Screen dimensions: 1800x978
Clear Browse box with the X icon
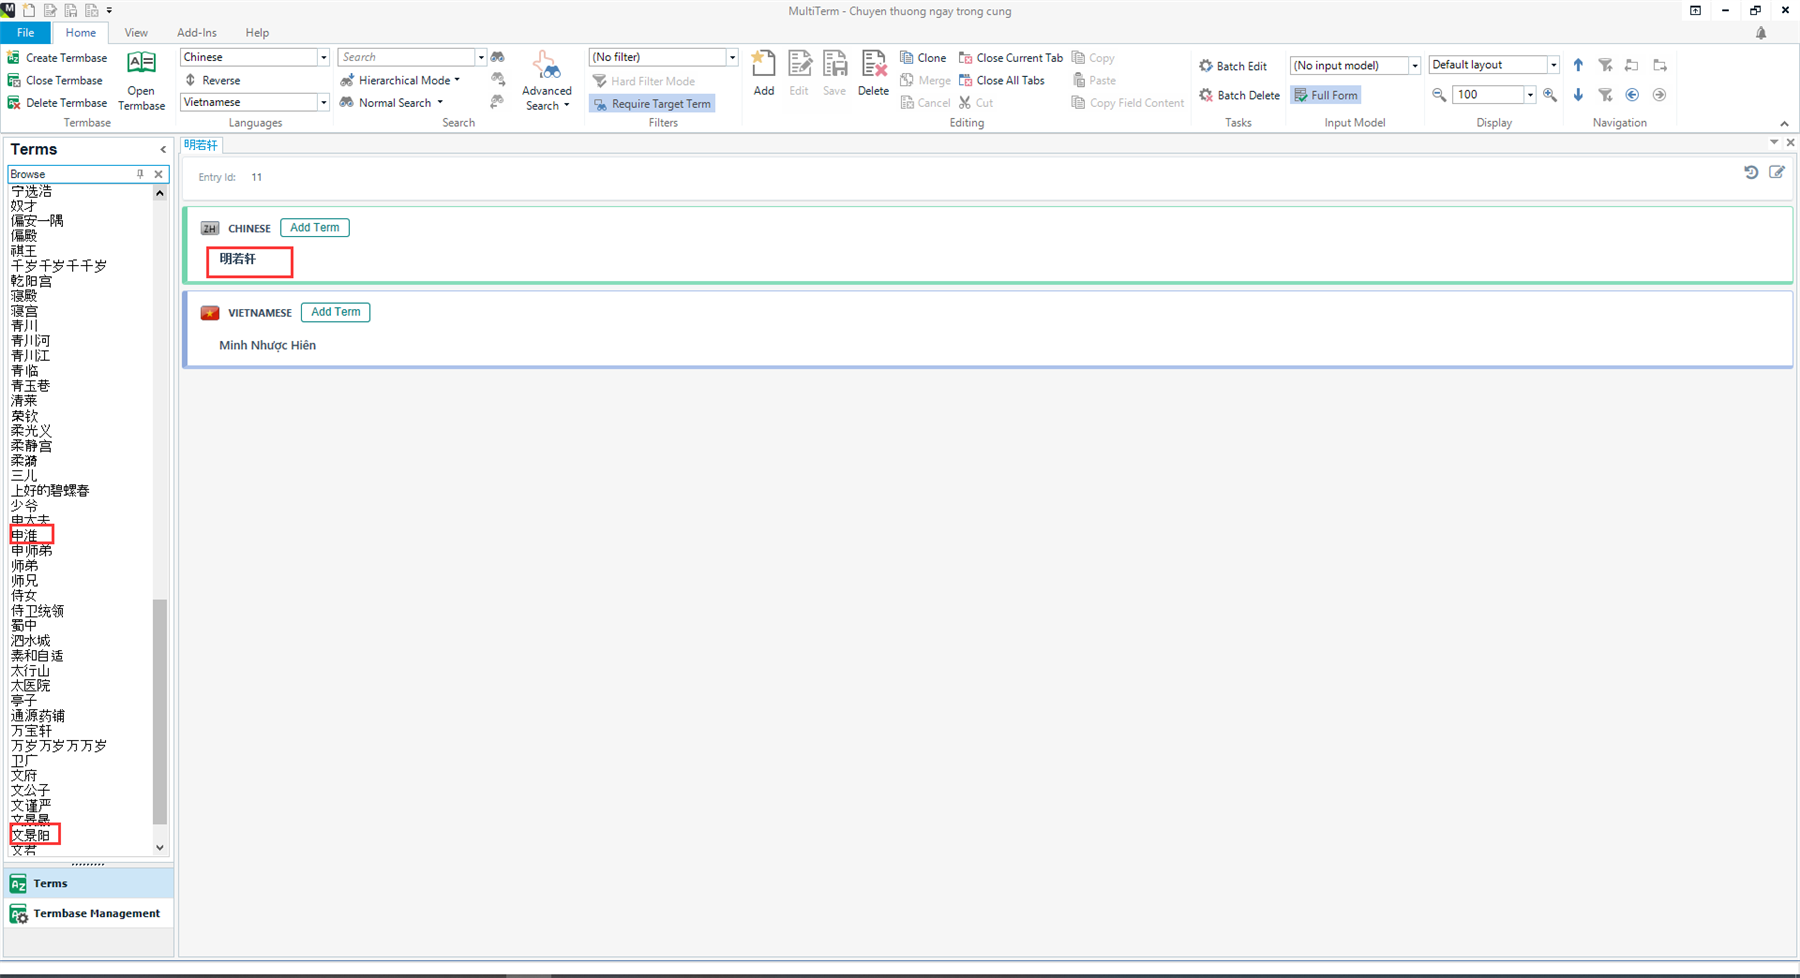158,174
